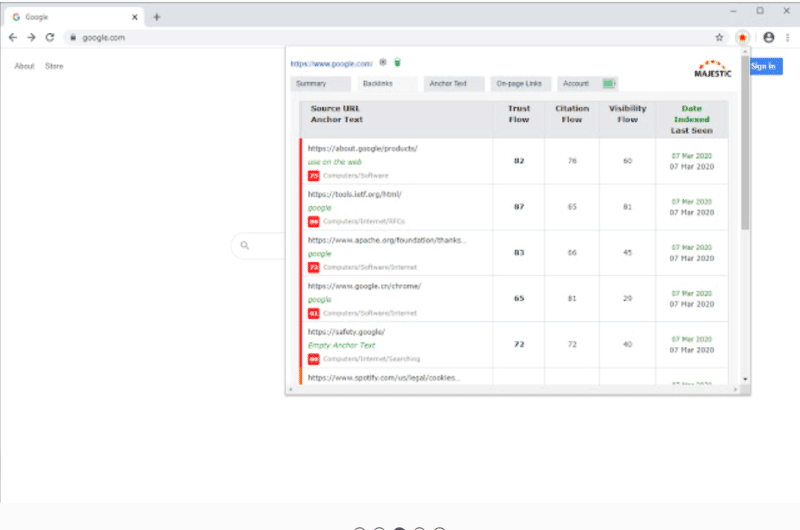Click the red badge under safety.google row
800x530 pixels.
tap(313, 359)
